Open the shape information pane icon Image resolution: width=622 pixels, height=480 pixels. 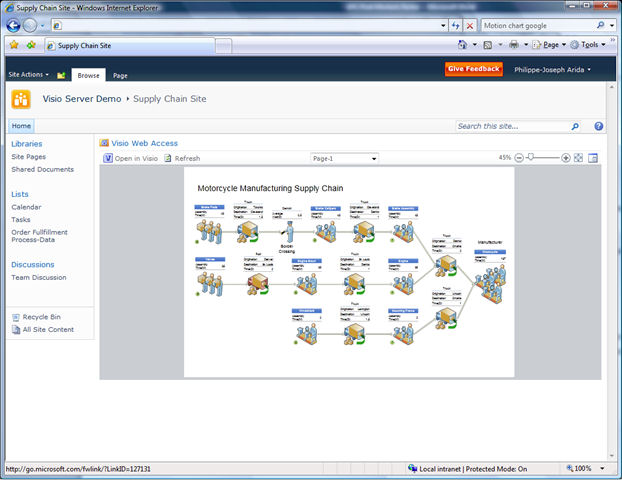pyautogui.click(x=593, y=158)
